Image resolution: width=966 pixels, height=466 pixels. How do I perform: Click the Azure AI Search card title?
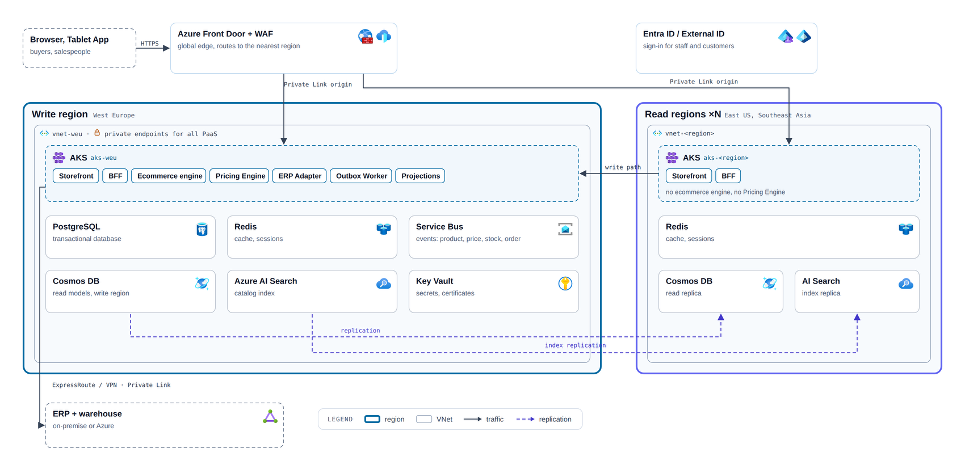(x=266, y=281)
